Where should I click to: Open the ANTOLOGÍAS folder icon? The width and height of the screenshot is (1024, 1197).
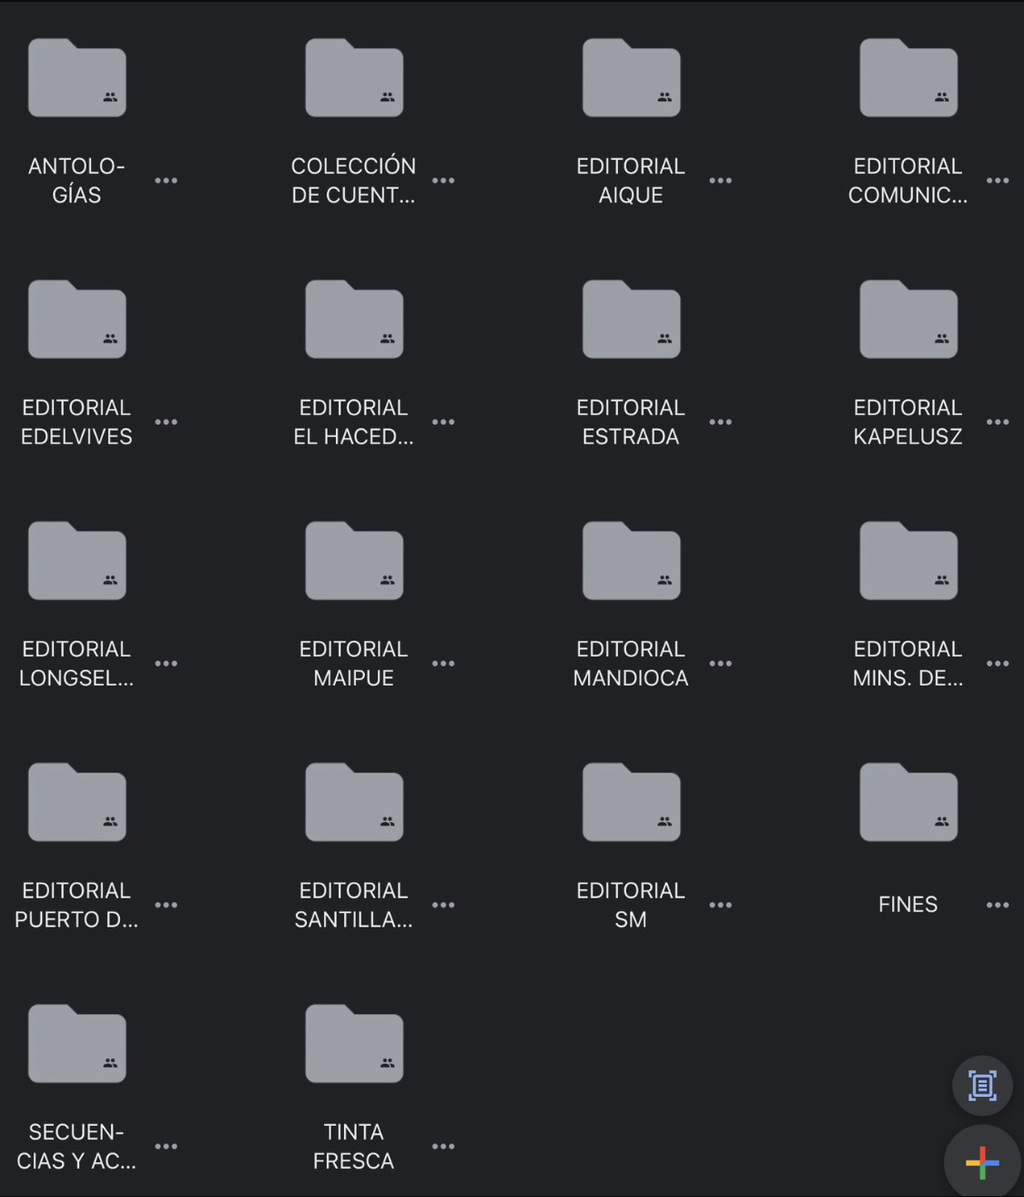[x=77, y=77]
